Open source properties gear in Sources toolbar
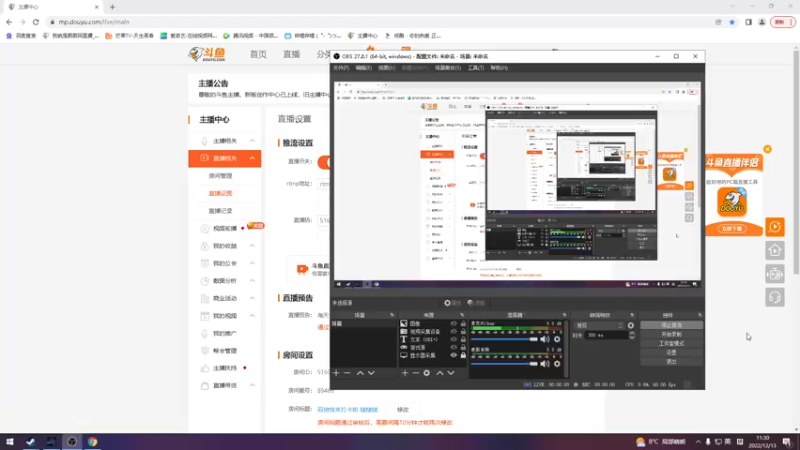Image resolution: width=800 pixels, height=450 pixels. (x=427, y=373)
